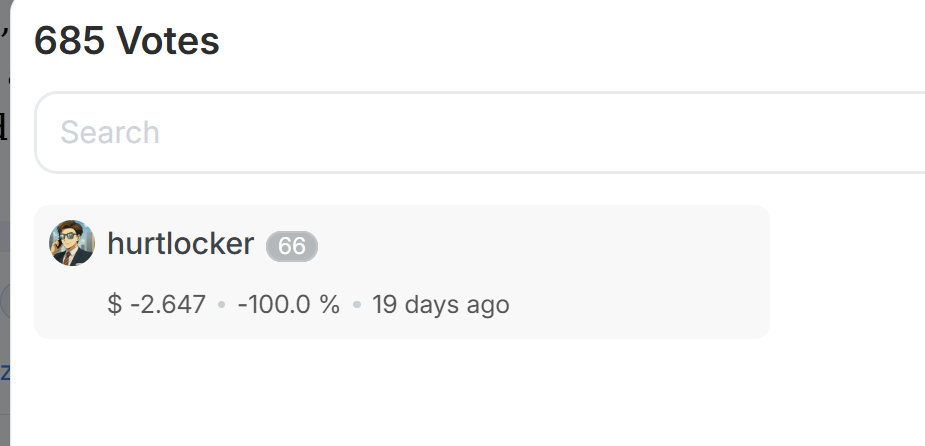925x446 pixels.
Task: Click the number 685 in the heading
Action: 70,41
